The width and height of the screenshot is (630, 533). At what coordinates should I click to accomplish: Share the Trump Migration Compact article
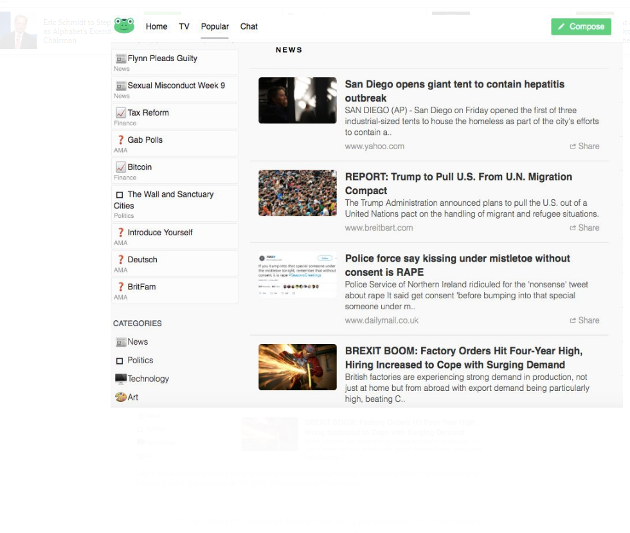point(584,228)
